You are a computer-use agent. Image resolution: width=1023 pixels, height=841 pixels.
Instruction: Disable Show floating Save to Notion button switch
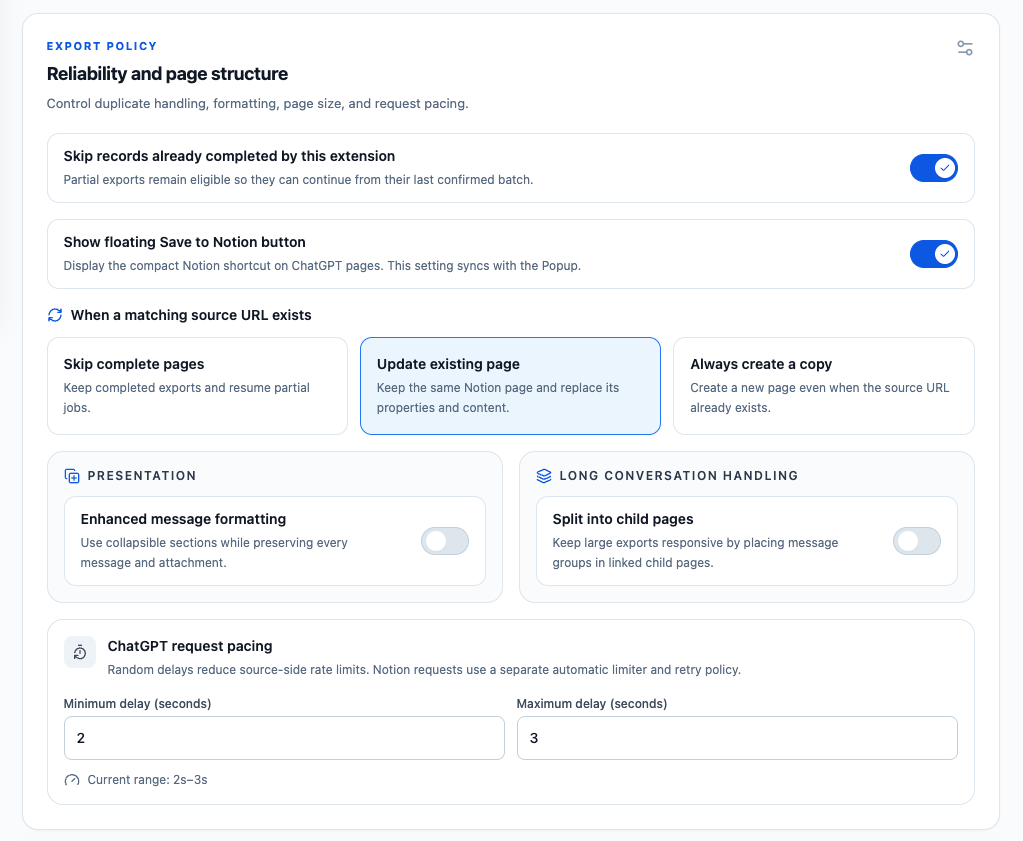pyautogui.click(x=934, y=254)
